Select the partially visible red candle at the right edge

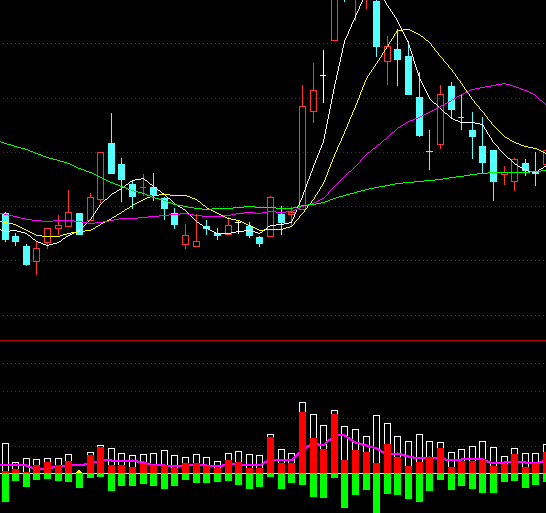[x=544, y=158]
